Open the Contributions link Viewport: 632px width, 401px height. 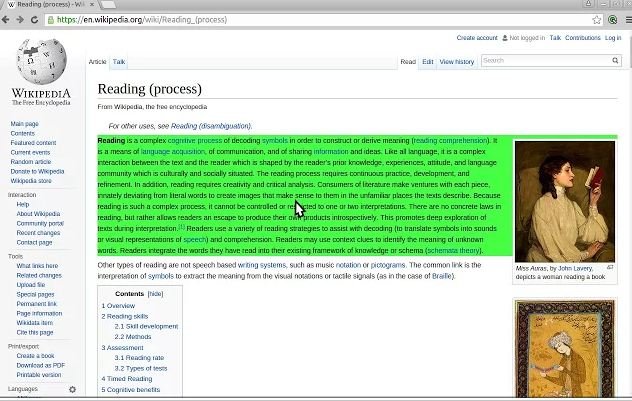582,38
